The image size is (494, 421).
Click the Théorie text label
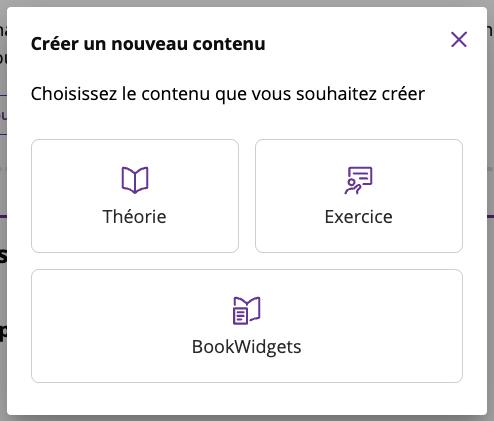134,217
